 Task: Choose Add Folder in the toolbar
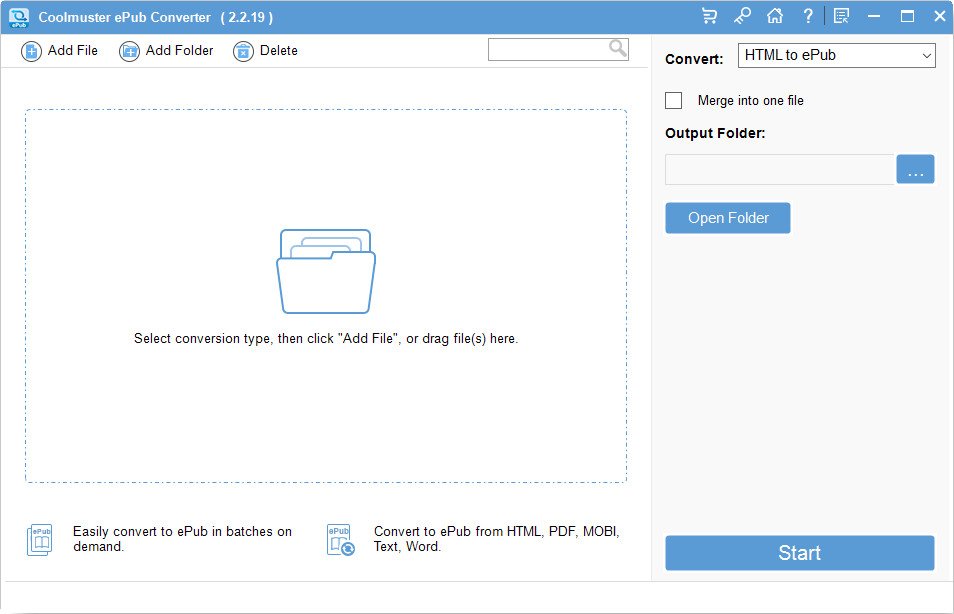166,51
